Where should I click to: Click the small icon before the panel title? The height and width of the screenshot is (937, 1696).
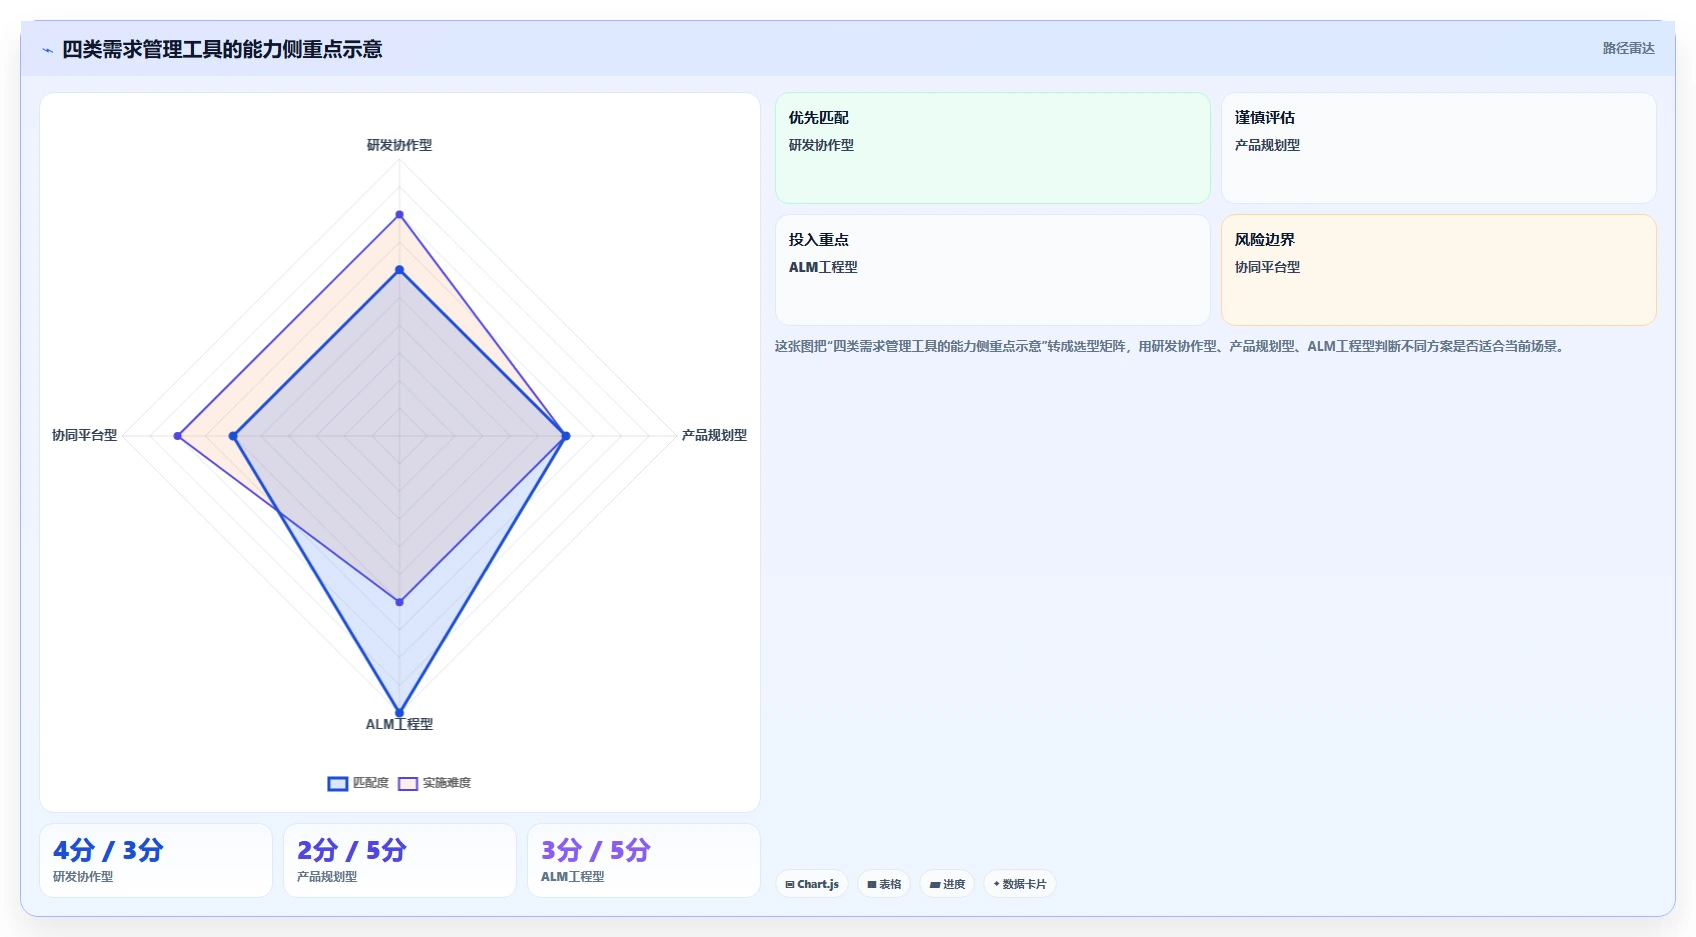[47, 50]
